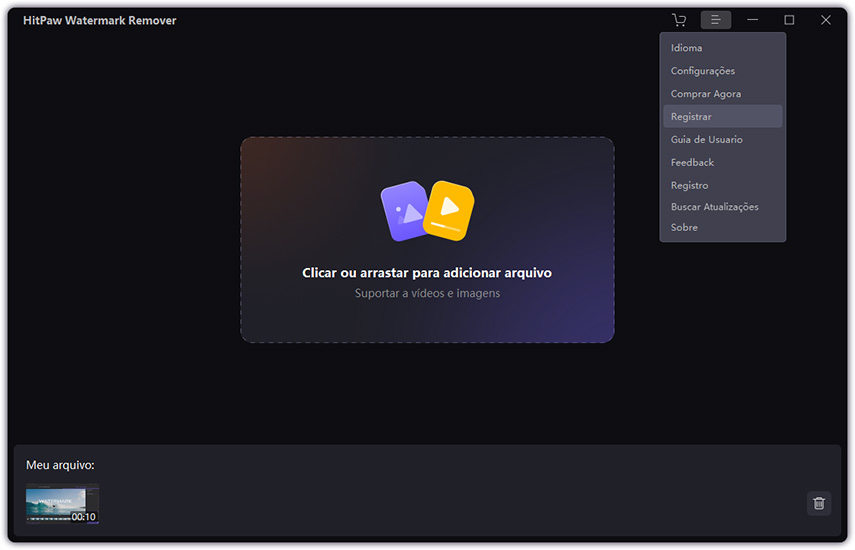Image resolution: width=855 pixels, height=550 pixels.
Task: Select Buscar Atualizações
Action: tap(722, 207)
